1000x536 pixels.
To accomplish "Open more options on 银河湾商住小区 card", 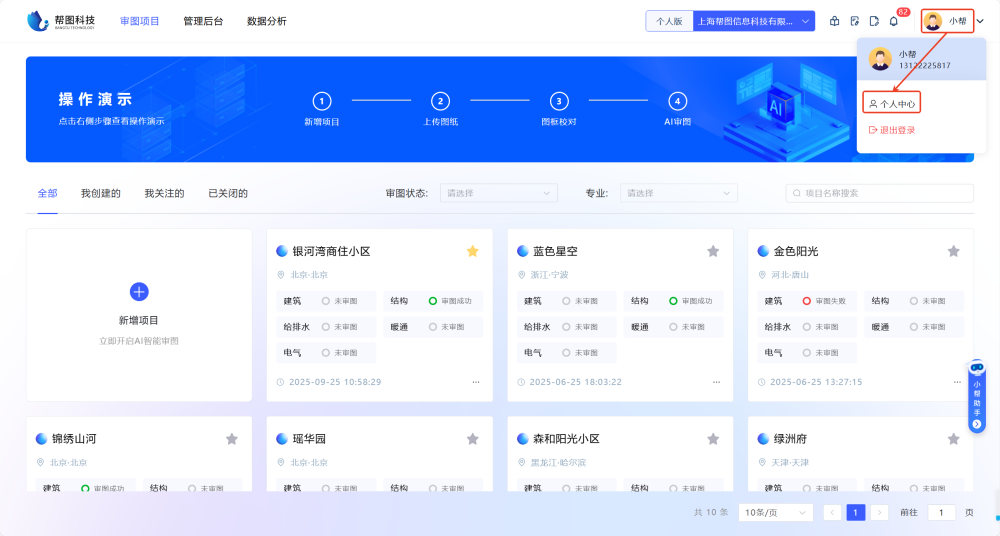I will (x=476, y=382).
